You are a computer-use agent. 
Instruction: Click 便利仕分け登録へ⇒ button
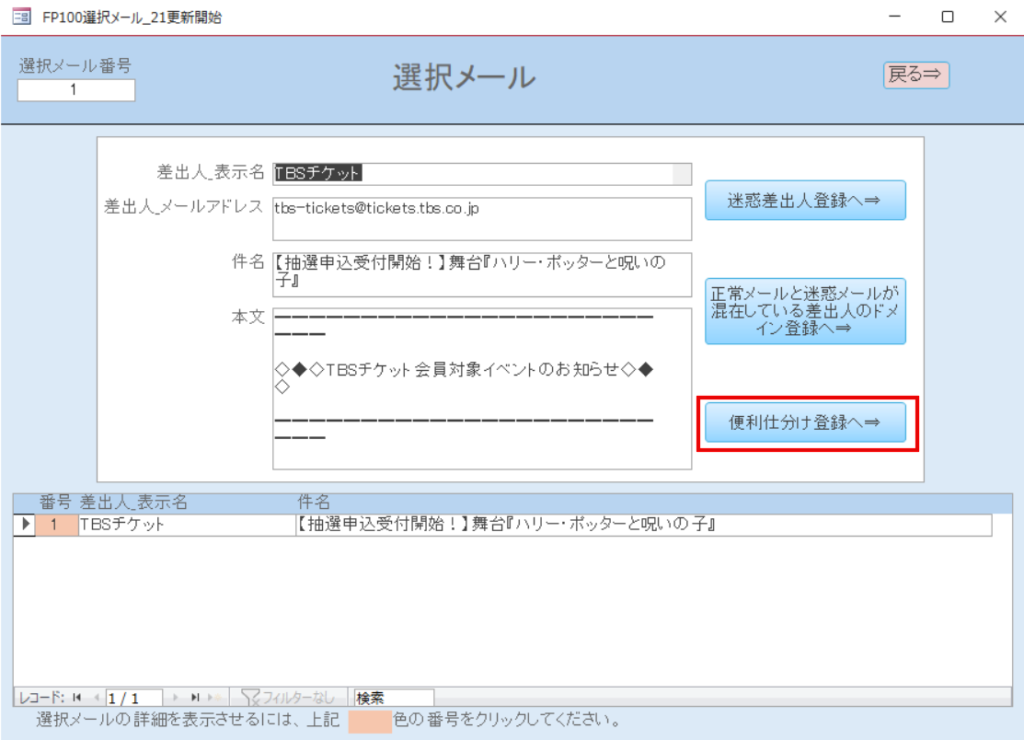click(805, 422)
